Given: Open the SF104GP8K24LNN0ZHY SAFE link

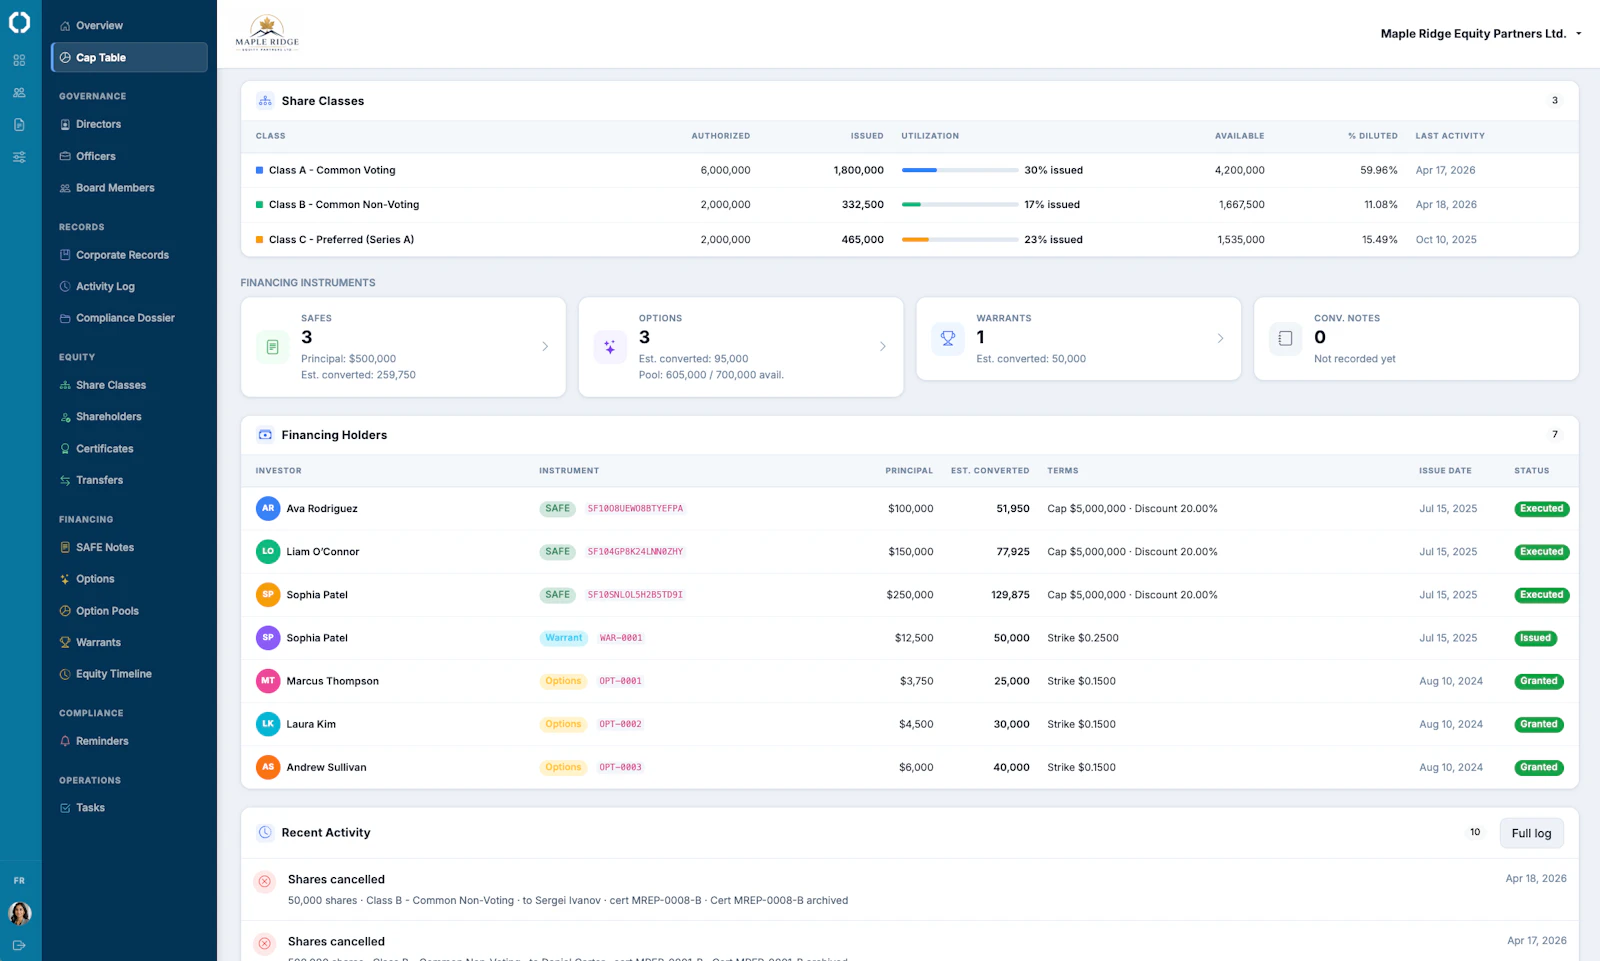Looking at the screenshot, I should tap(635, 552).
